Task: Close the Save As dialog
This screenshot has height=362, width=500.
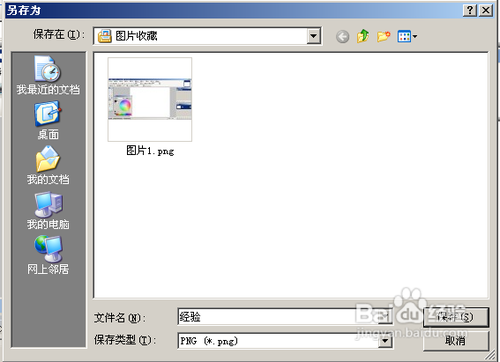Action: (486, 10)
